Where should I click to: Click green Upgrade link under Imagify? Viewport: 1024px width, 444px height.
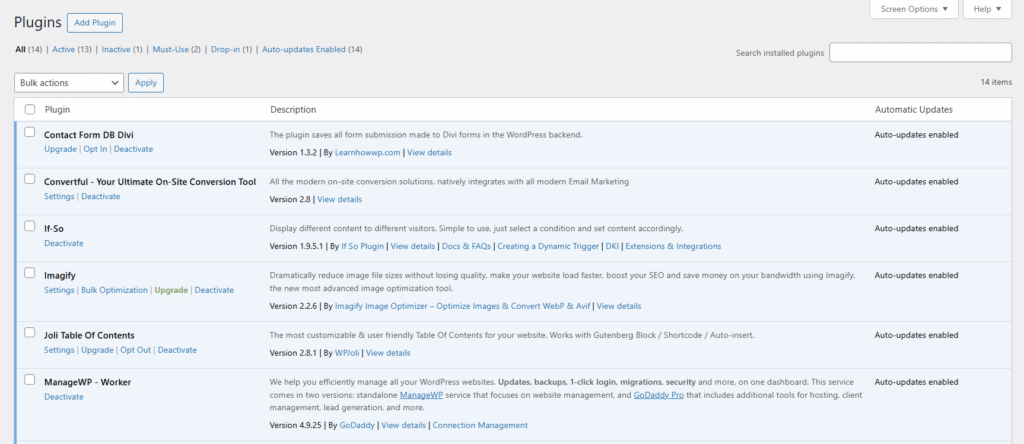(171, 290)
